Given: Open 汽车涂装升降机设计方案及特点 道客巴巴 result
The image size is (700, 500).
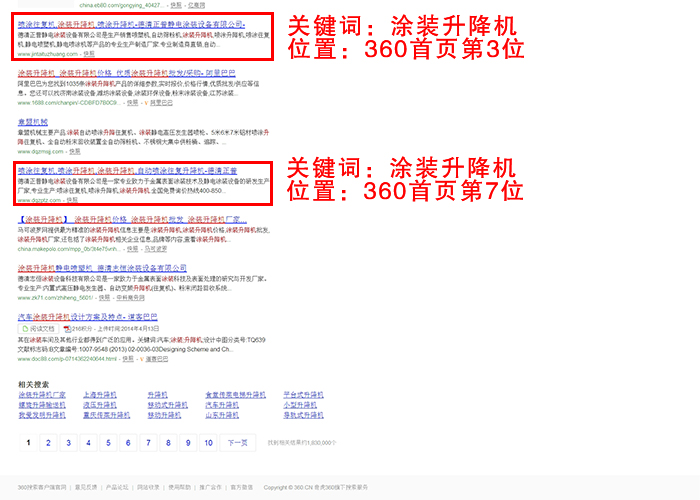Looking at the screenshot, I should 88,317.
